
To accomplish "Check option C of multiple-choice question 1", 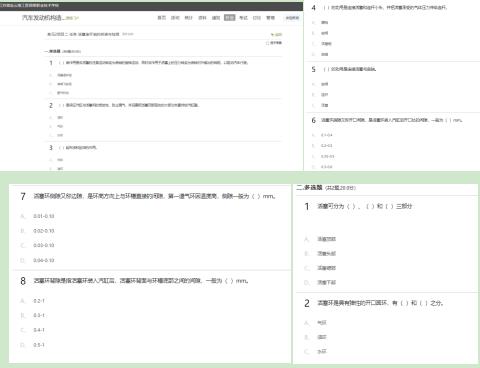I will [x=320, y=268].
